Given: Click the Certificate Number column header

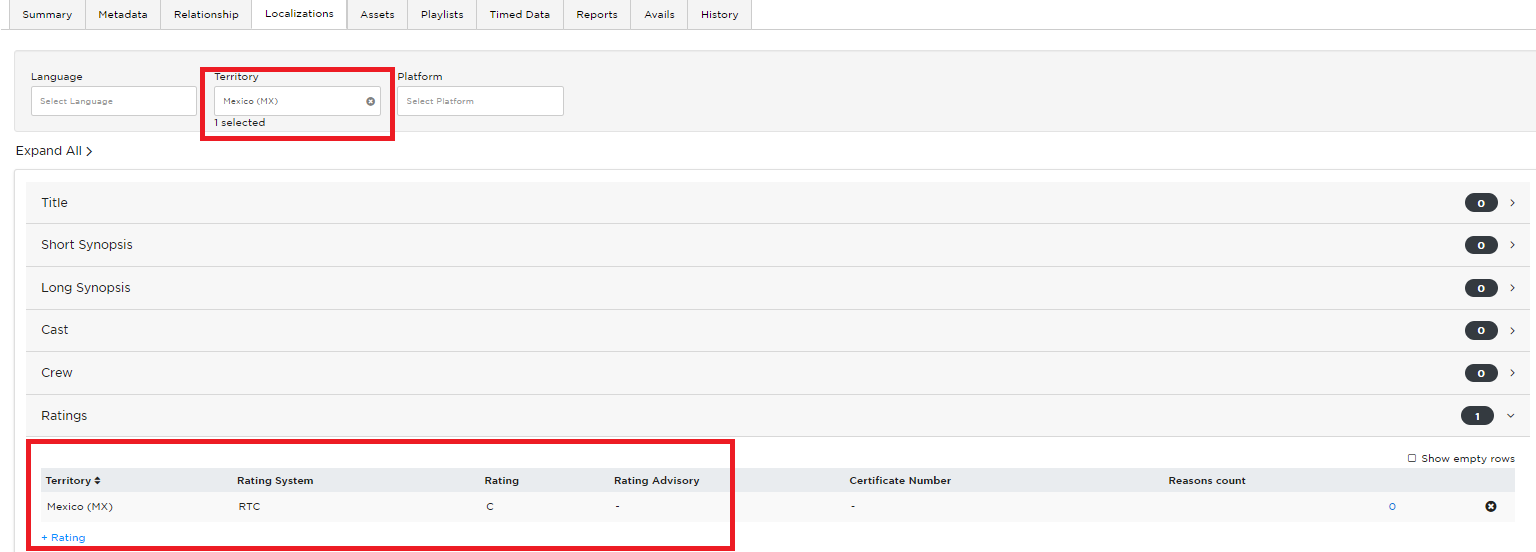Looking at the screenshot, I should pyautogui.click(x=900, y=481).
